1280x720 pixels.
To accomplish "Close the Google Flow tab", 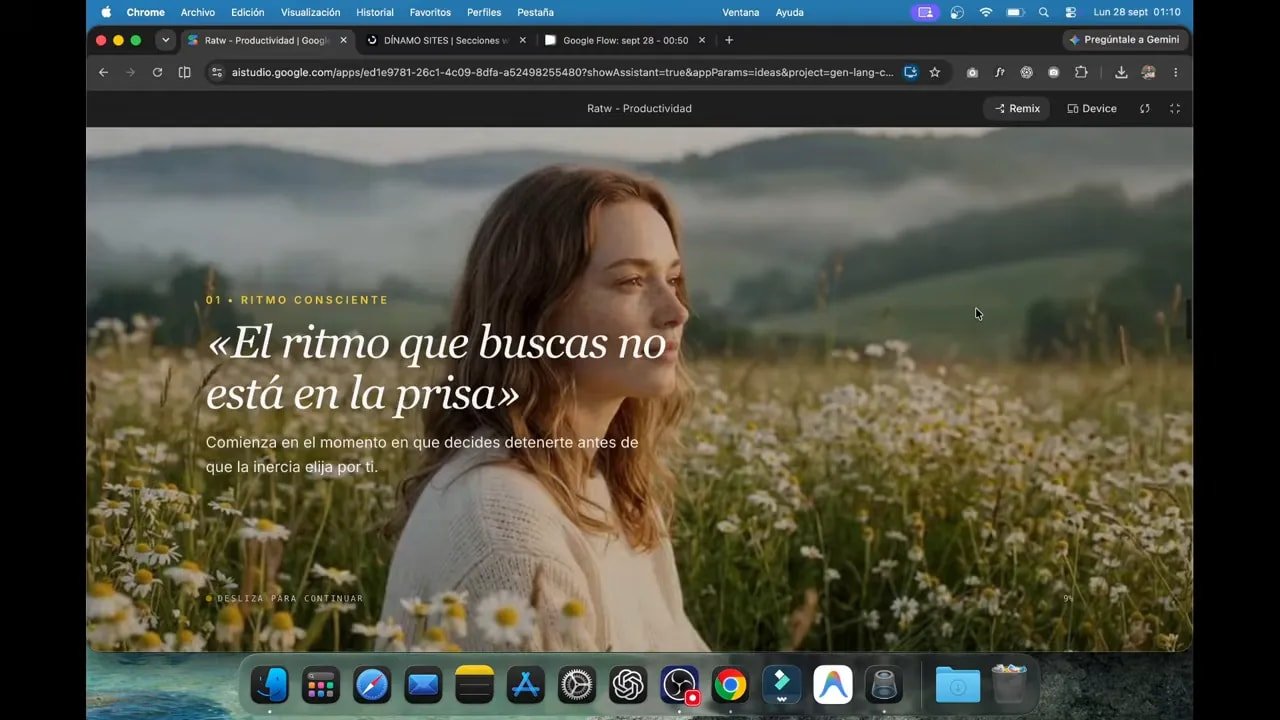I will pyautogui.click(x=702, y=40).
